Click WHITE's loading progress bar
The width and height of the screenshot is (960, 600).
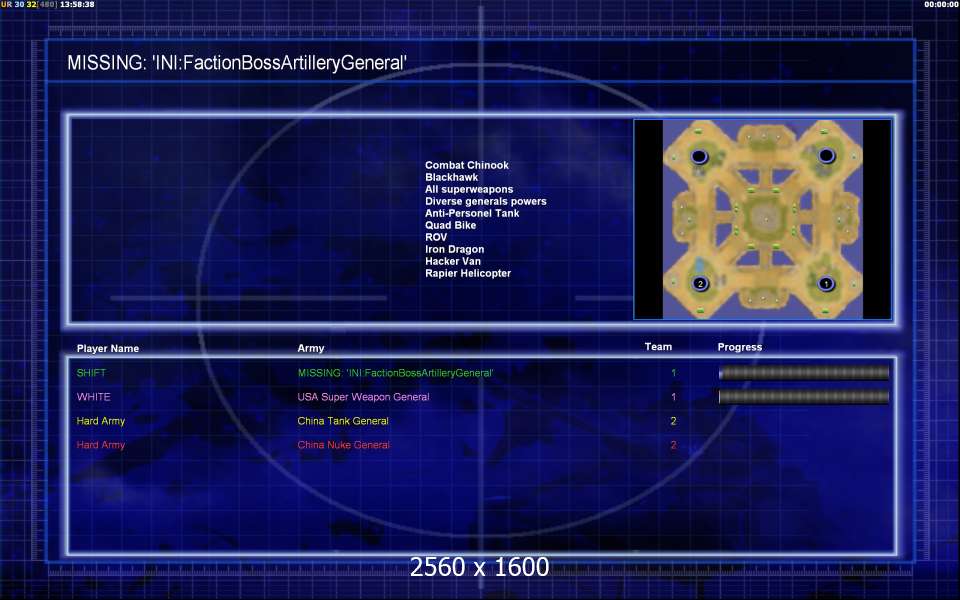804,397
